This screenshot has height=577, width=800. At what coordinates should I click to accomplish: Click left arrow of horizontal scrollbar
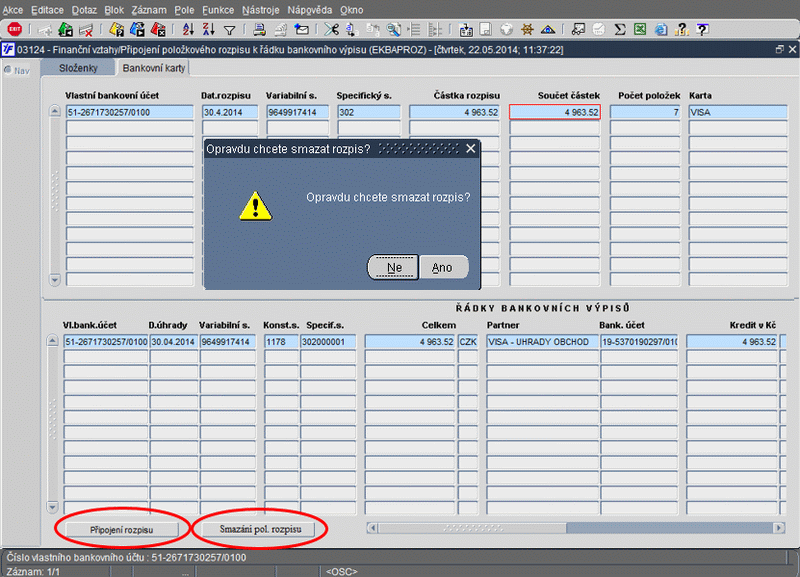pos(372,528)
